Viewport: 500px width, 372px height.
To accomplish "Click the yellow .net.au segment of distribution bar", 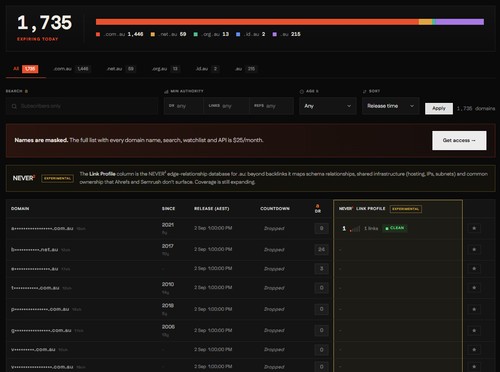I will pyautogui.click(x=425, y=22).
